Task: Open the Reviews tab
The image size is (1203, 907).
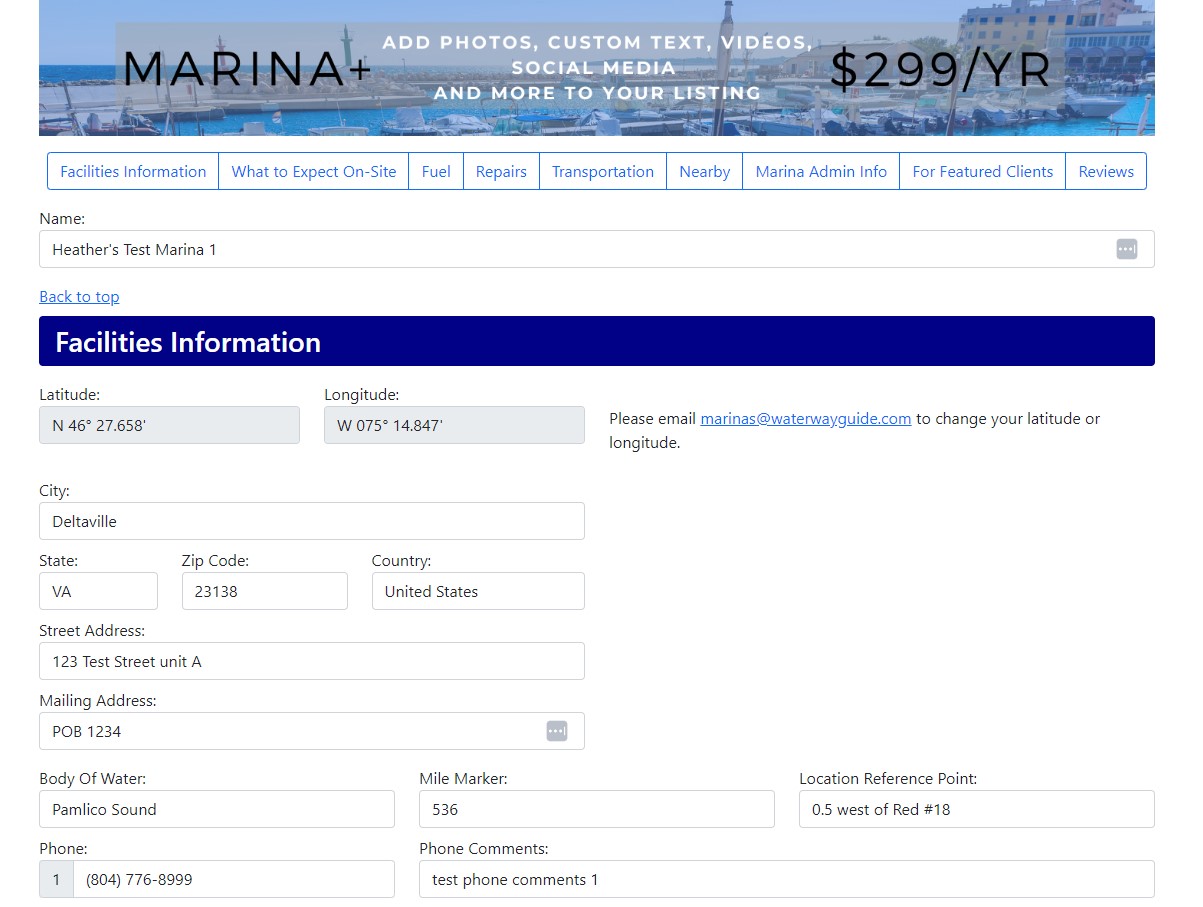Action: pos(1106,171)
